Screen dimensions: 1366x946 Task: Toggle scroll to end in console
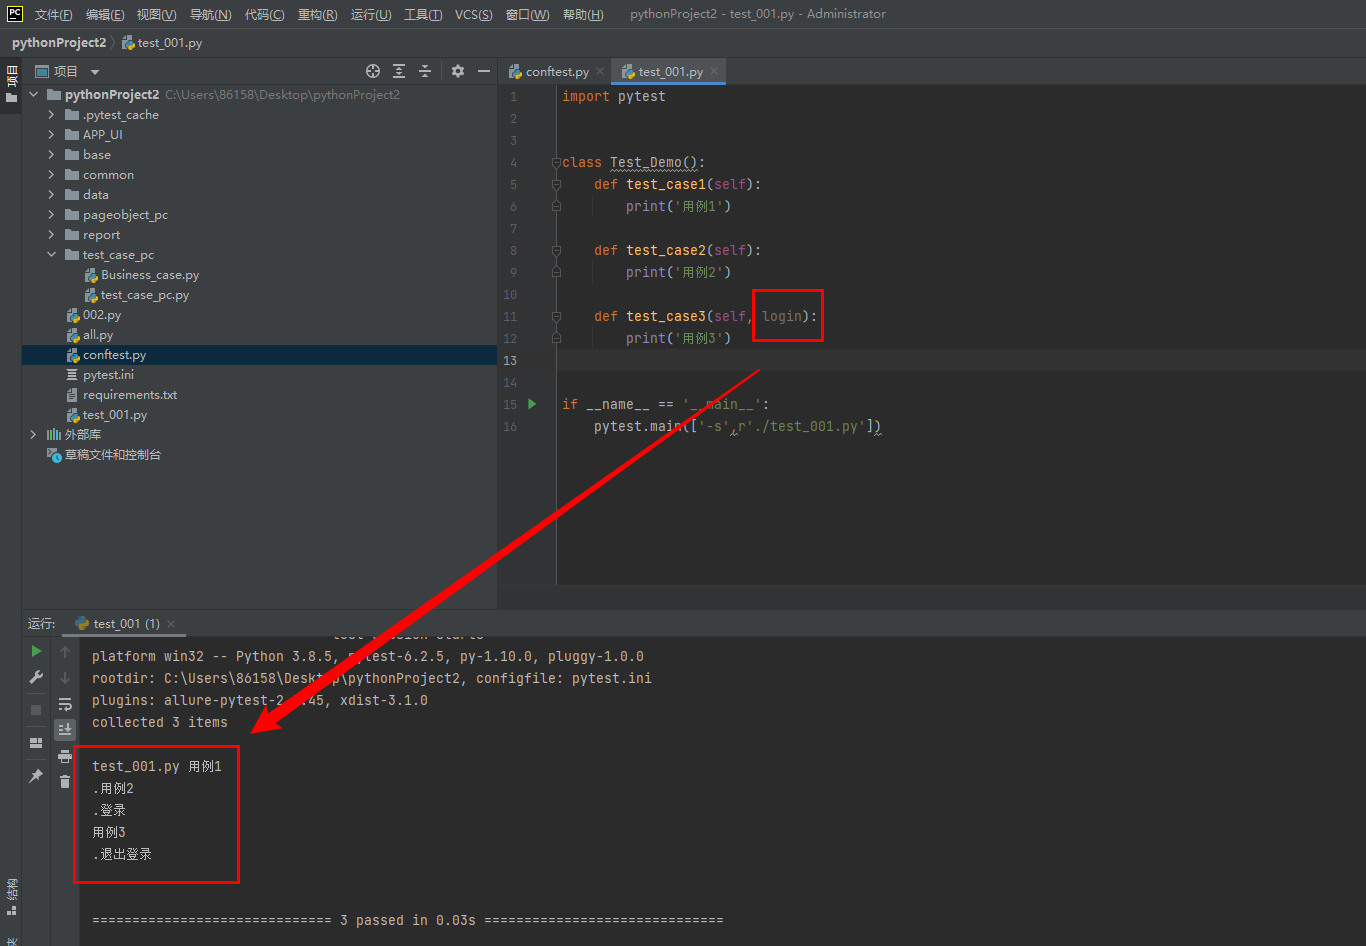click(x=65, y=729)
